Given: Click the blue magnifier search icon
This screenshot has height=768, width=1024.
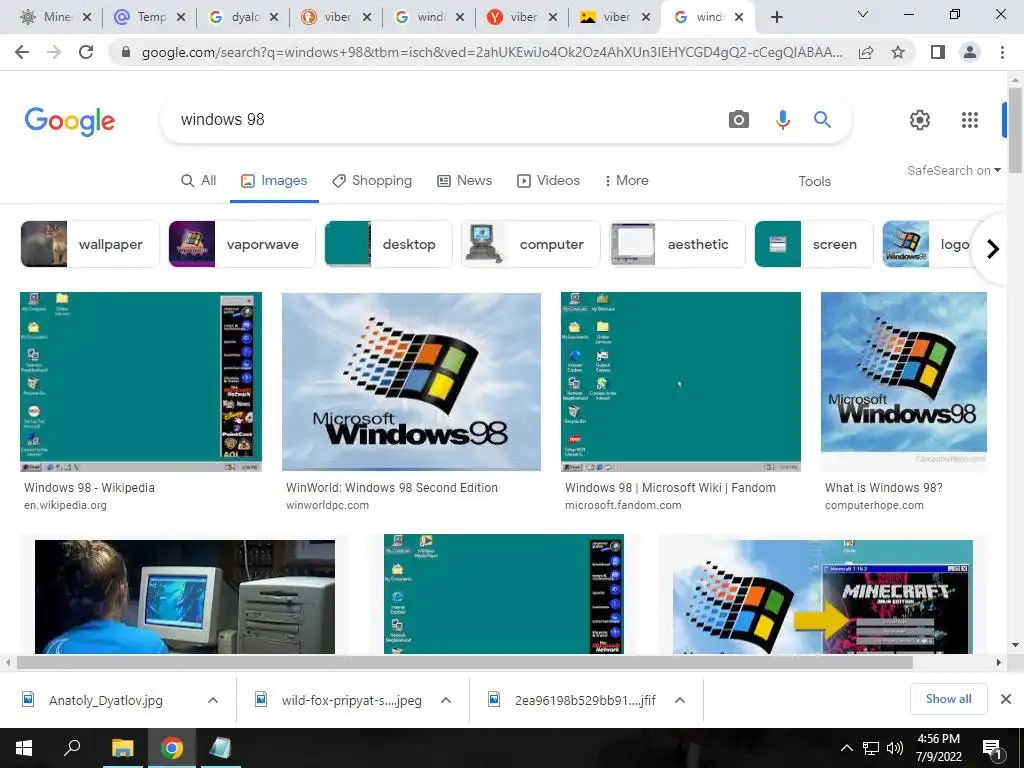Looking at the screenshot, I should point(822,120).
